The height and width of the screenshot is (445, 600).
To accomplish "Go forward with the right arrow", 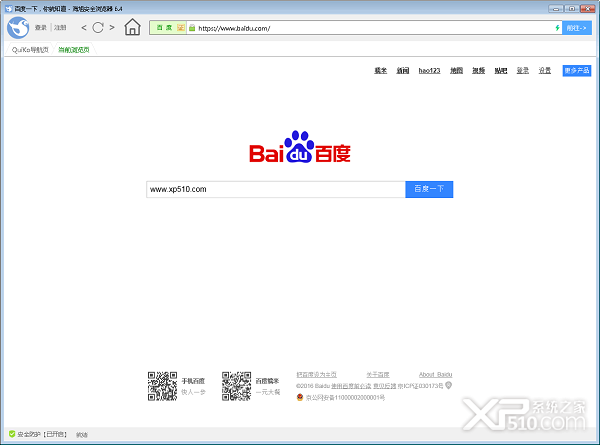I will click(112, 28).
